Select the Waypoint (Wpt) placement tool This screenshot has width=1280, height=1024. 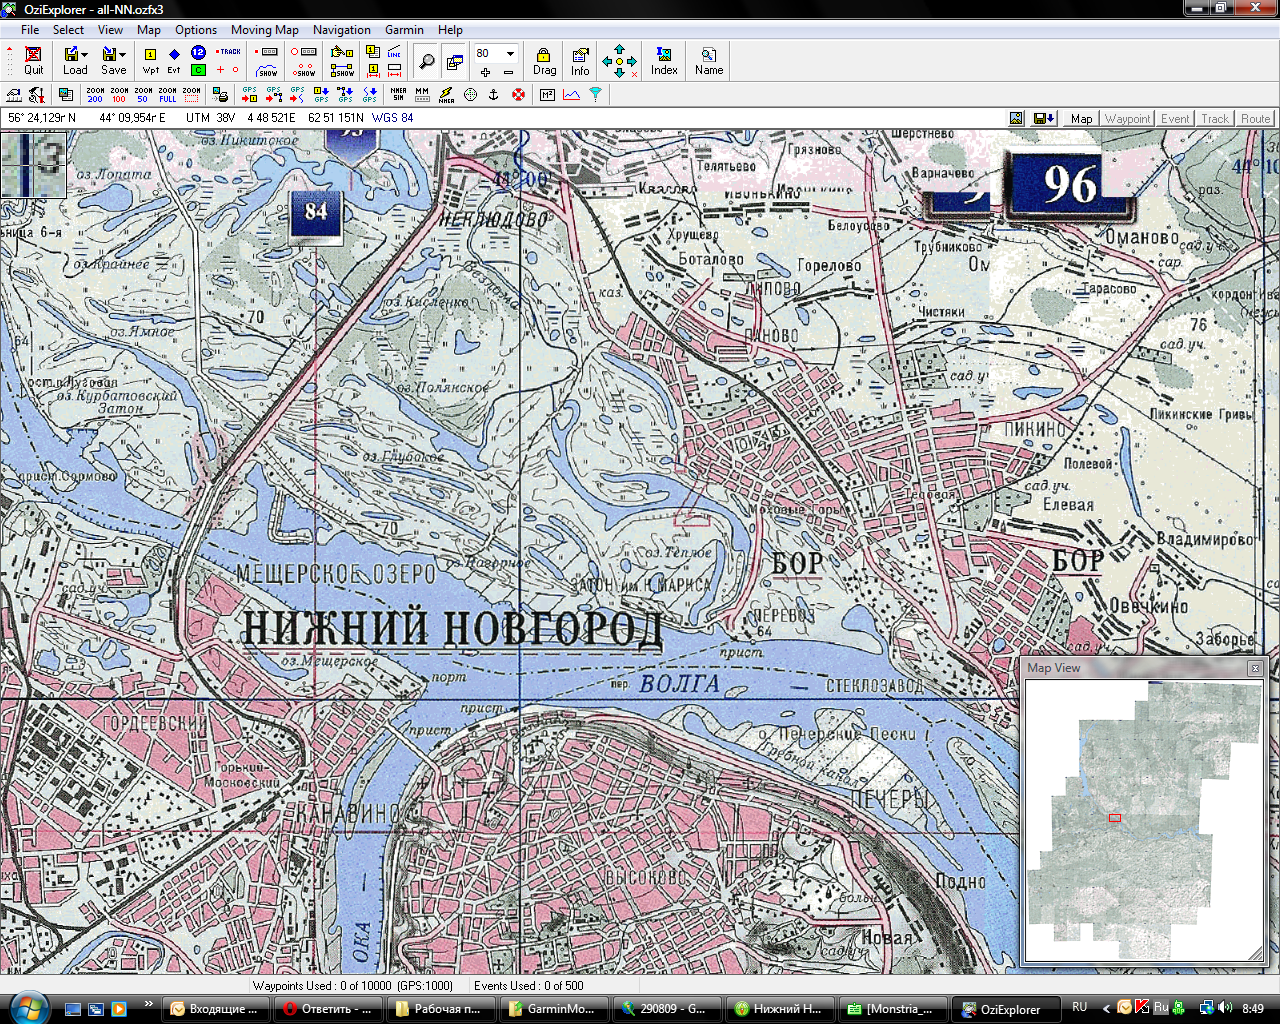pos(150,60)
